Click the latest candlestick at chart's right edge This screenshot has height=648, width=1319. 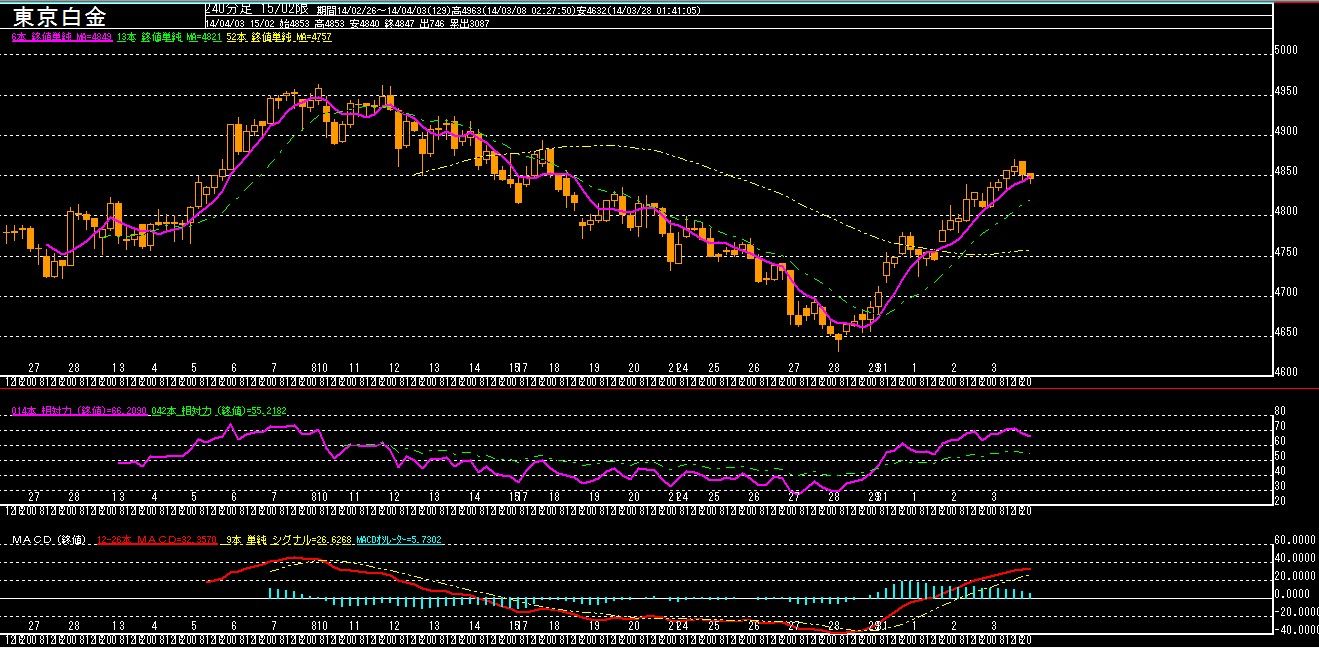(x=1030, y=177)
